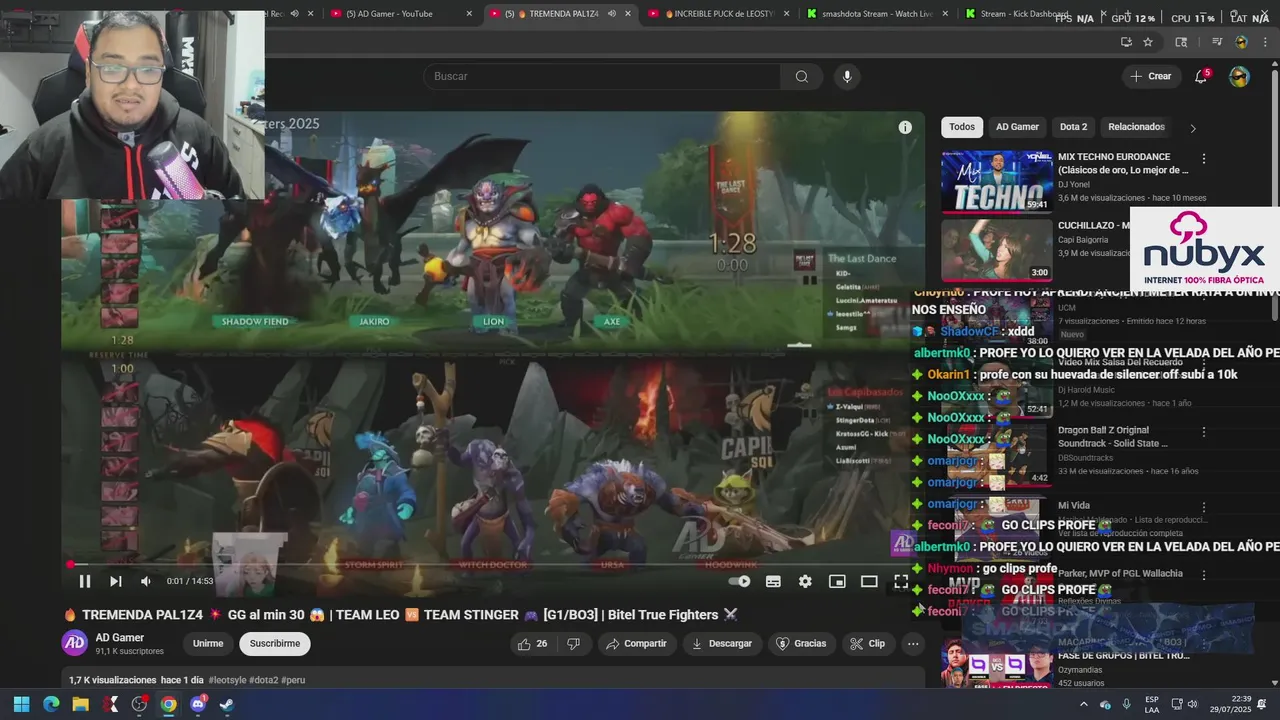Open the AD Gamer channel name link
This screenshot has width=1280, height=720.
click(x=120, y=637)
